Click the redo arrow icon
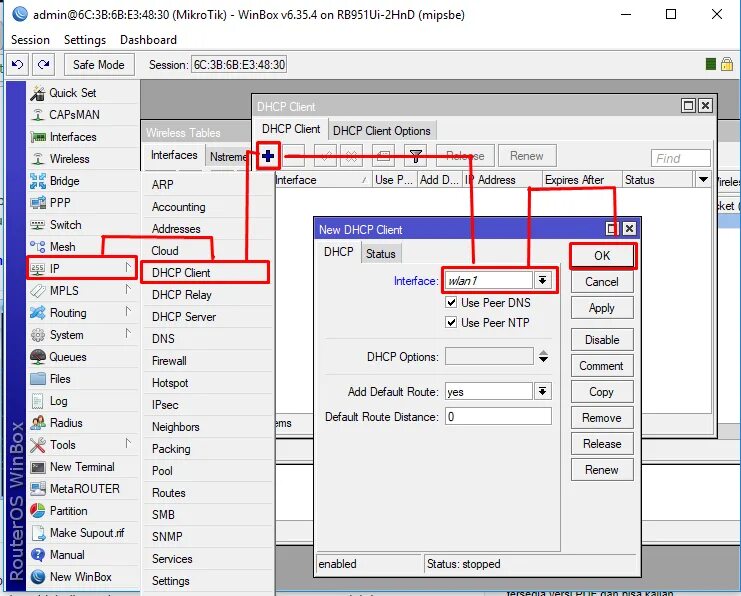741x596 pixels. 43,64
